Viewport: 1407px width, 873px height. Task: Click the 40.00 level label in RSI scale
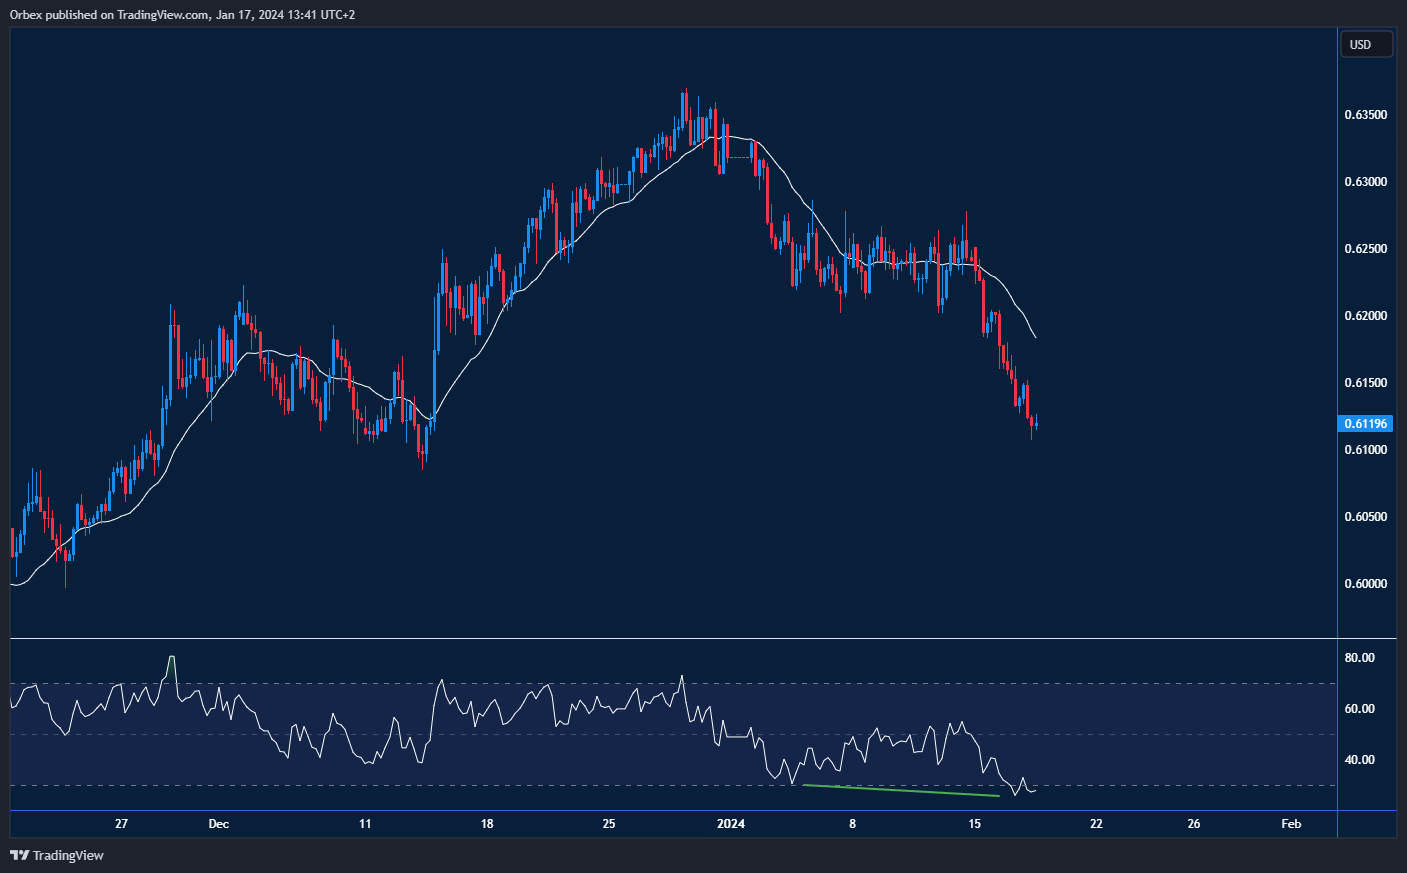point(1359,760)
